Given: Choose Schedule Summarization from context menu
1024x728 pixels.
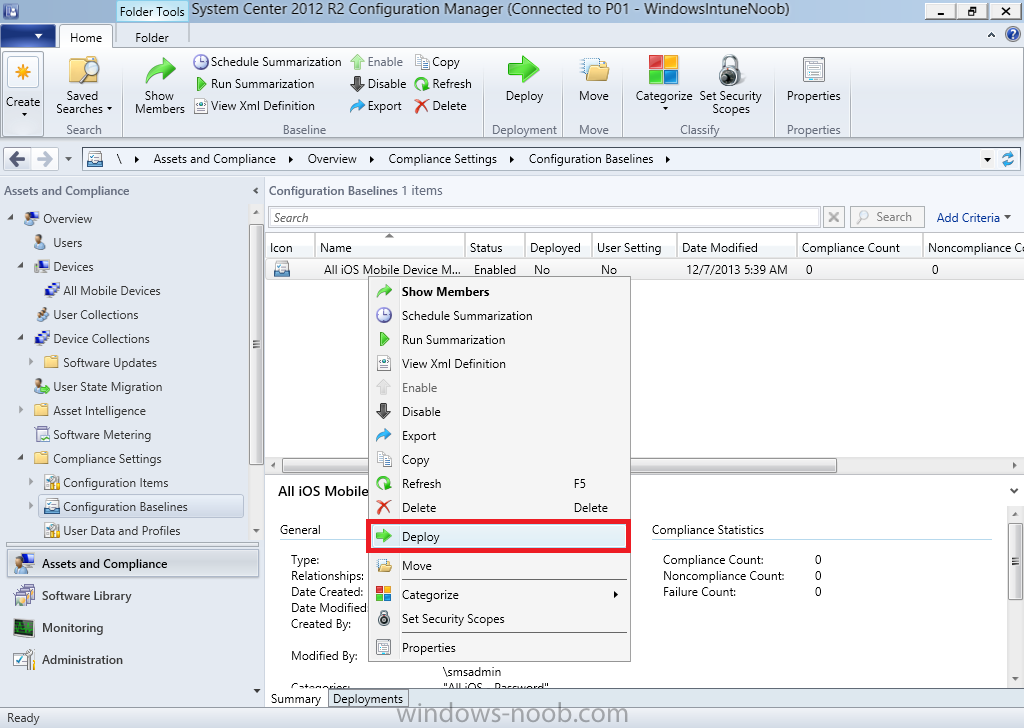Looking at the screenshot, I should pyautogui.click(x=500, y=316).
